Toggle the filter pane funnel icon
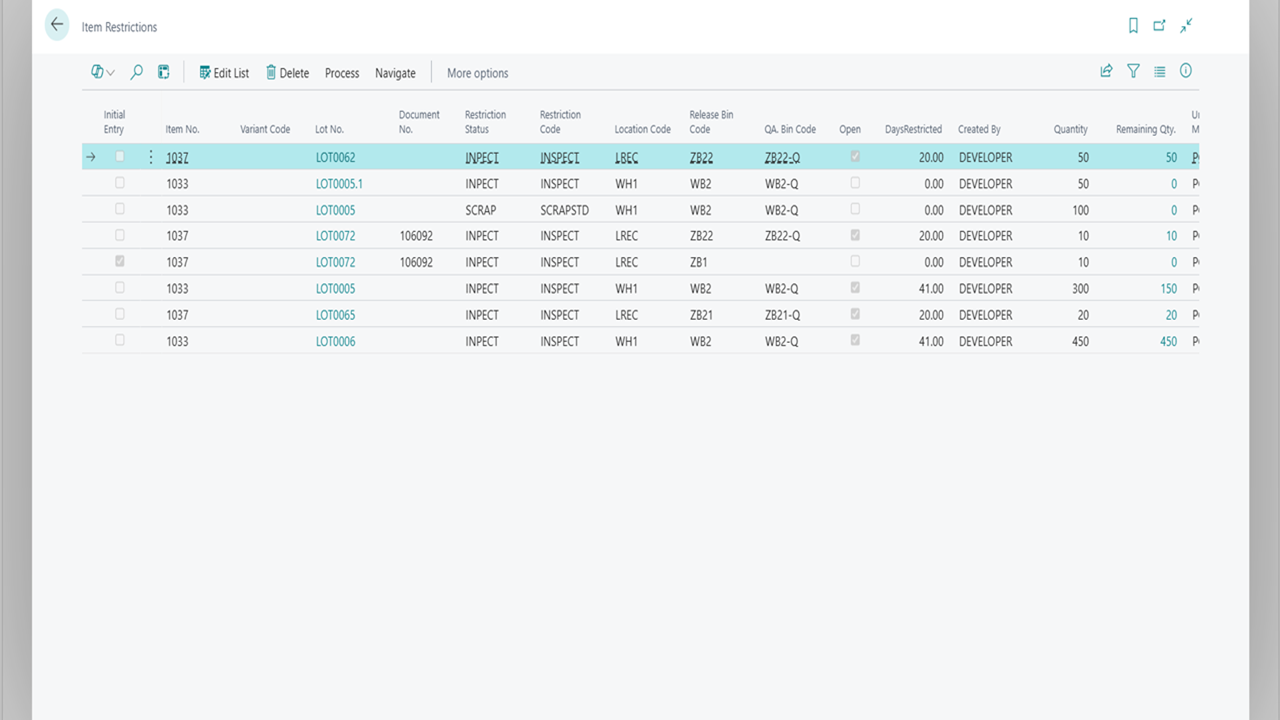The image size is (1280, 720). click(1133, 71)
